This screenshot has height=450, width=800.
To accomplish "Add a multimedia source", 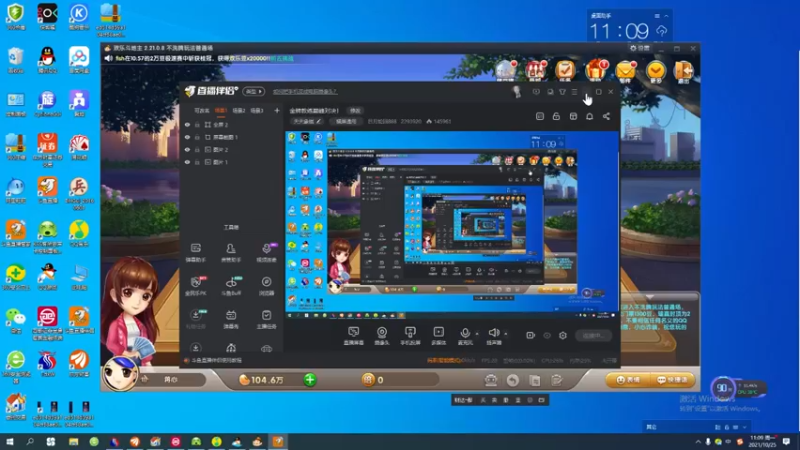I will (438, 335).
